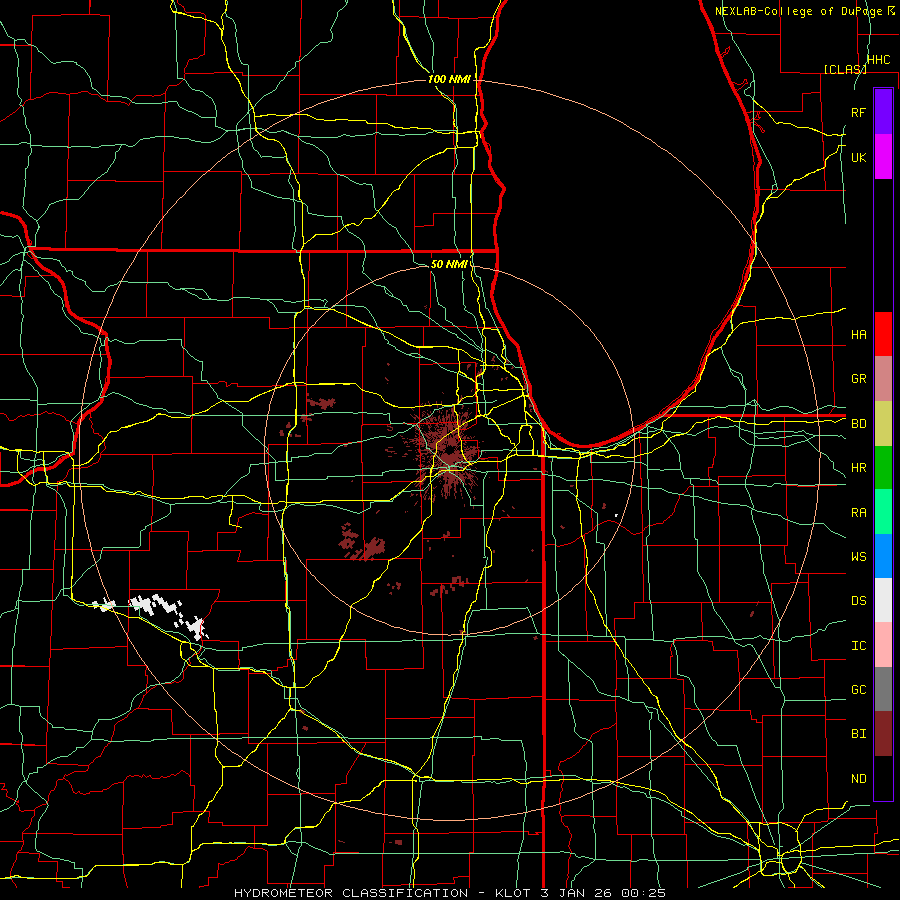Click the 'GR' legend label text
The image size is (900, 900).
click(858, 379)
